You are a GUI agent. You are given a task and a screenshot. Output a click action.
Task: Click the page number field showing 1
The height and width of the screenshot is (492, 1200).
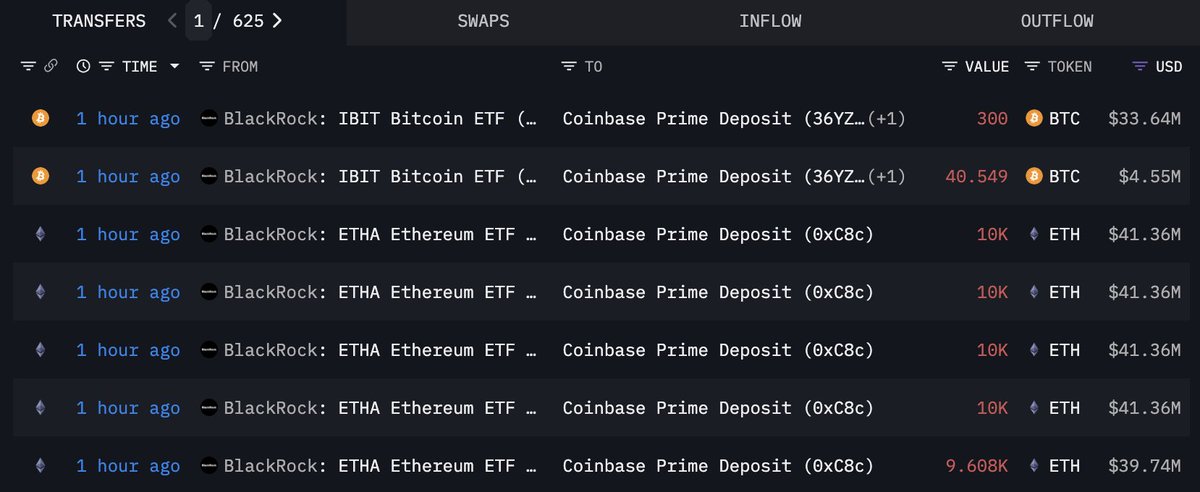(198, 21)
